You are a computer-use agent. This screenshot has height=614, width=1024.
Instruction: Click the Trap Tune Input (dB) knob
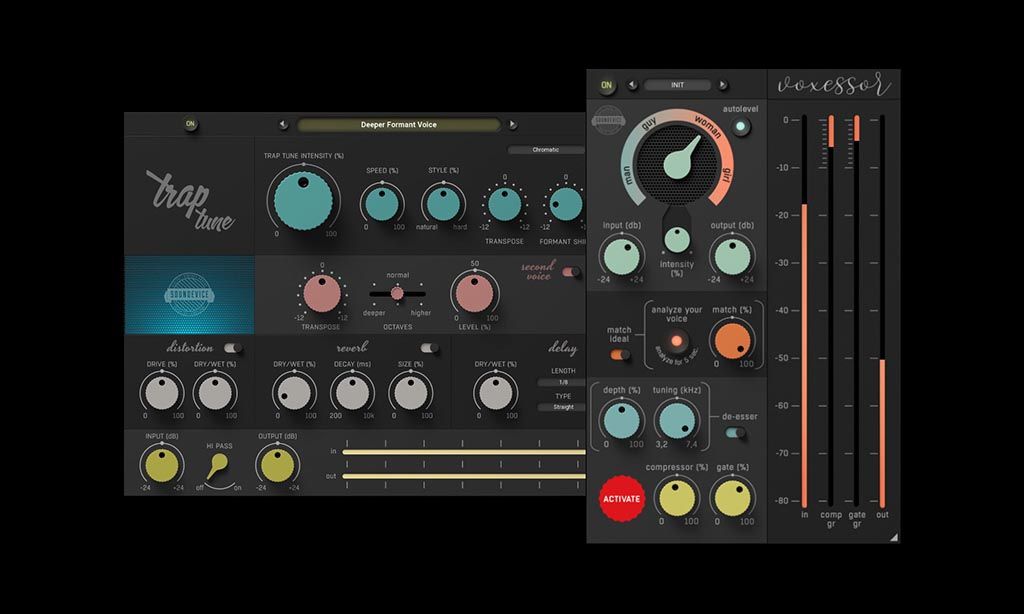pyautogui.click(x=162, y=465)
